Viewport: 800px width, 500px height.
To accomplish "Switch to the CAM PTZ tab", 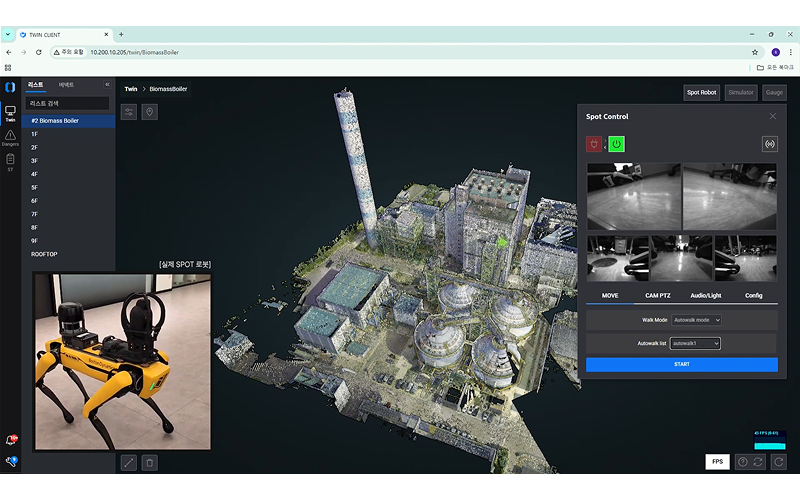I will click(x=657, y=296).
